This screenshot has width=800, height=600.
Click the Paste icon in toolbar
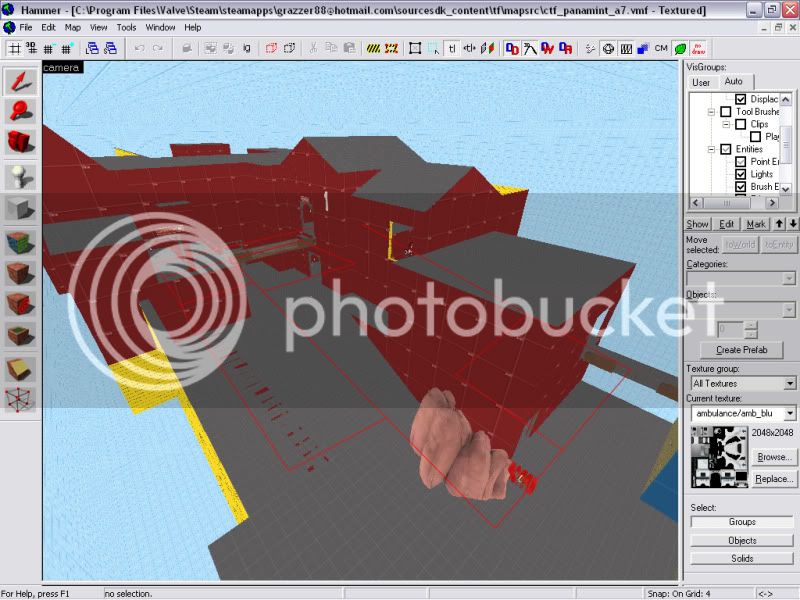(x=349, y=48)
